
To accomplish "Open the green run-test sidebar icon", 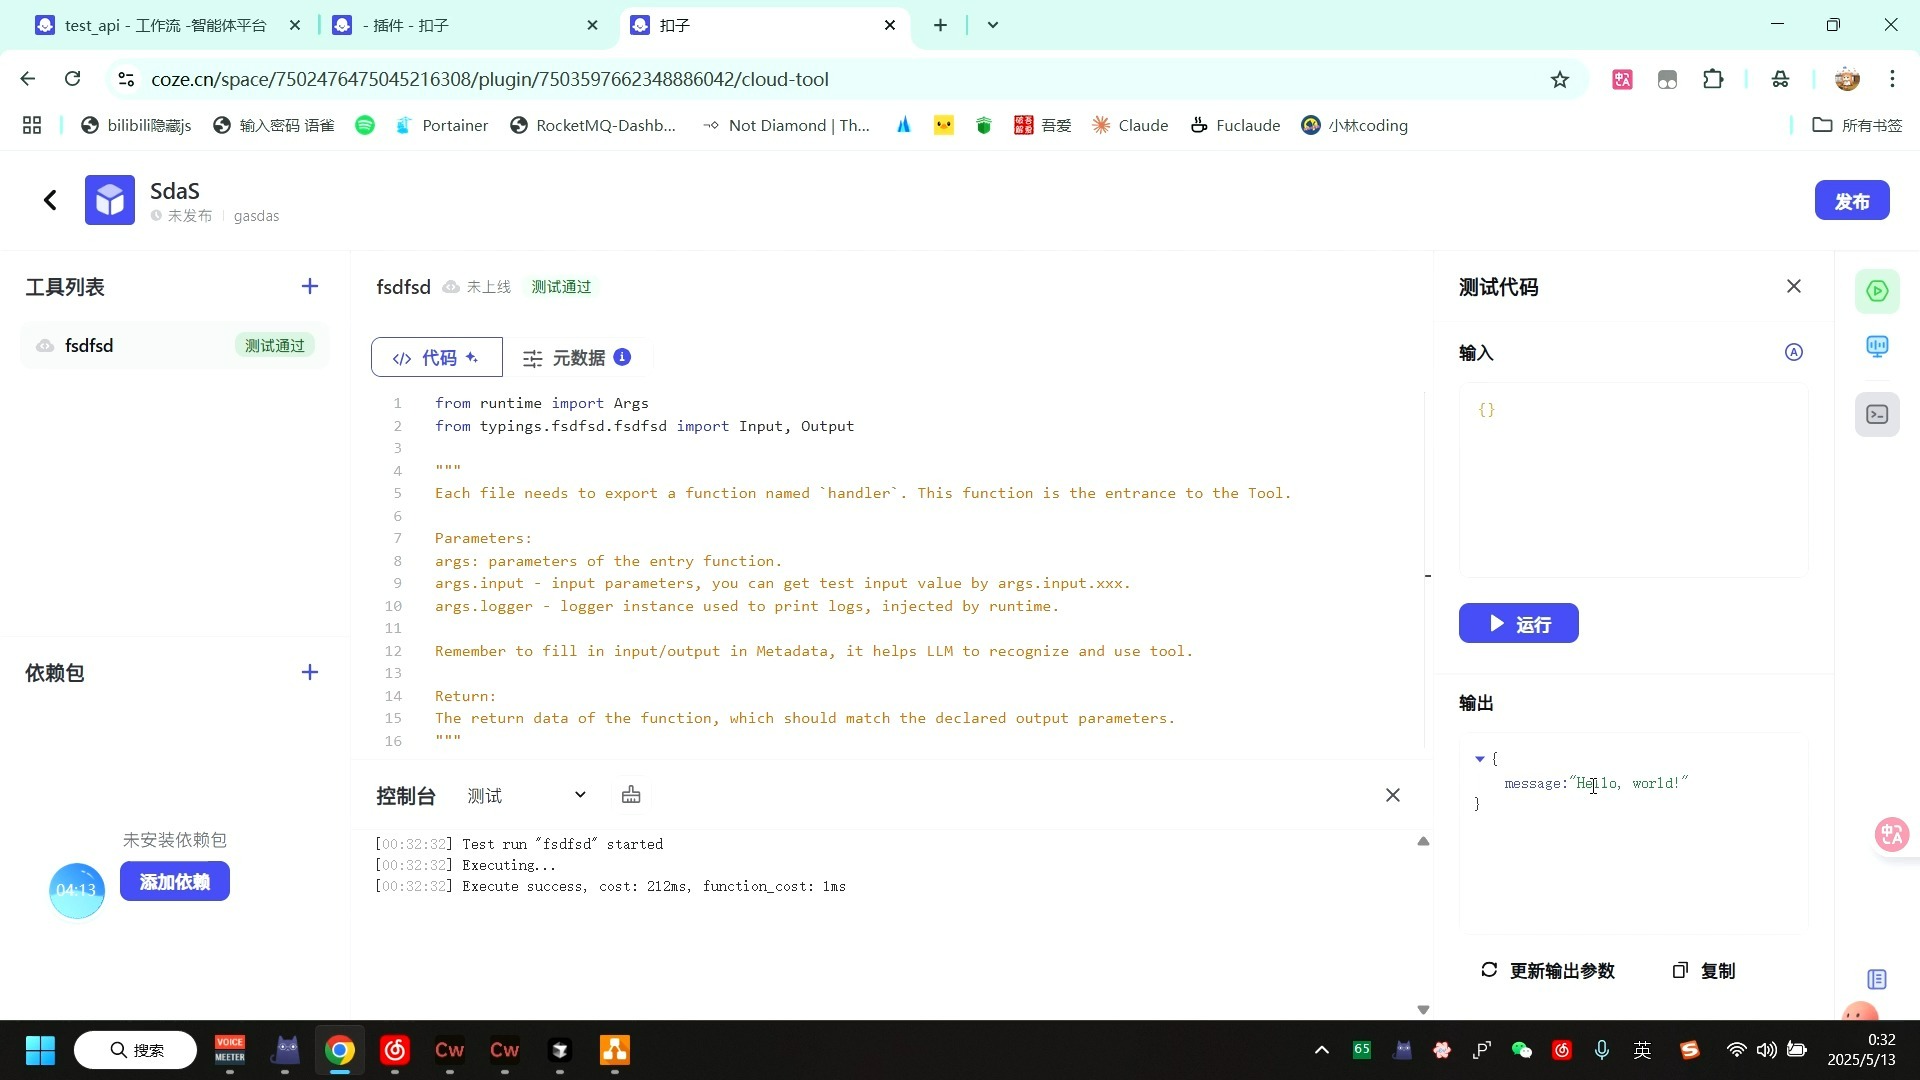I will [x=1877, y=291].
